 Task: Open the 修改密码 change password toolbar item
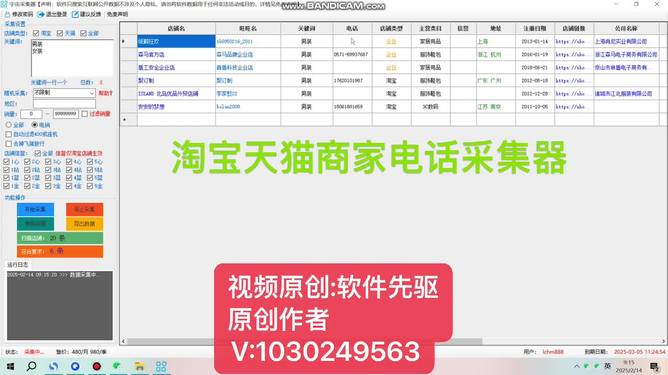tap(18, 14)
